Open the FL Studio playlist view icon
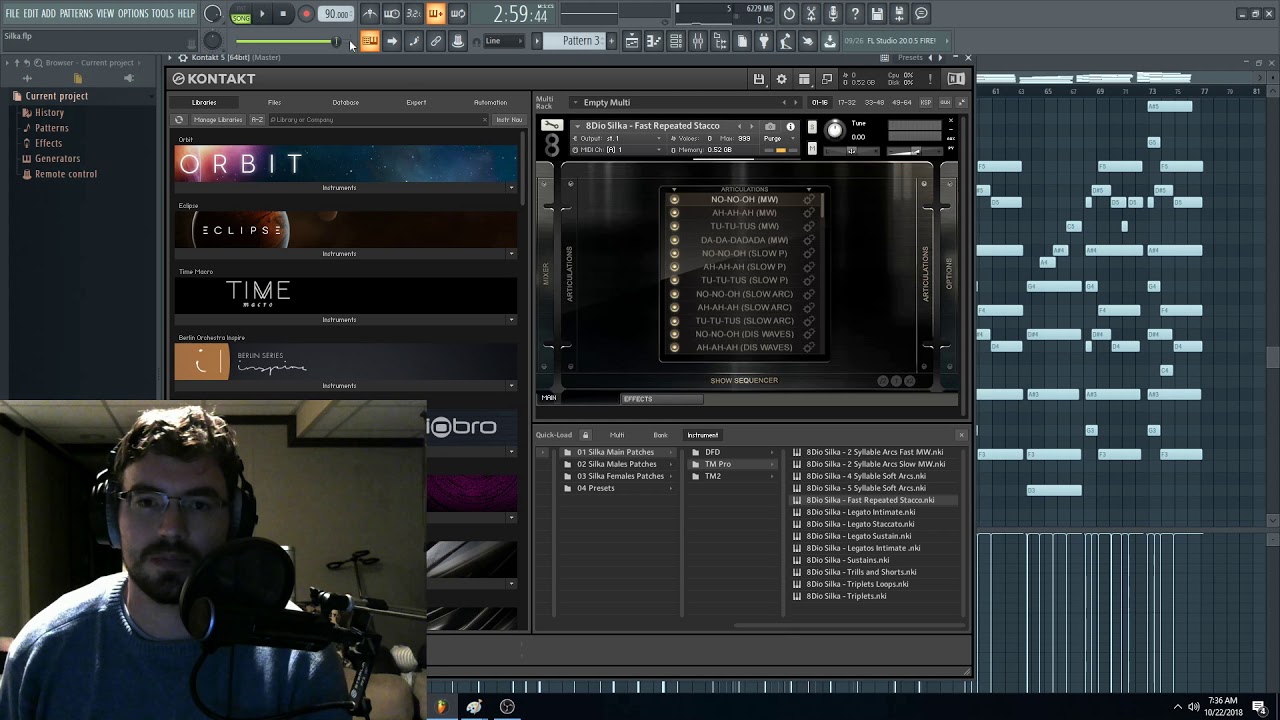Image resolution: width=1280 pixels, height=720 pixels. tap(632, 41)
